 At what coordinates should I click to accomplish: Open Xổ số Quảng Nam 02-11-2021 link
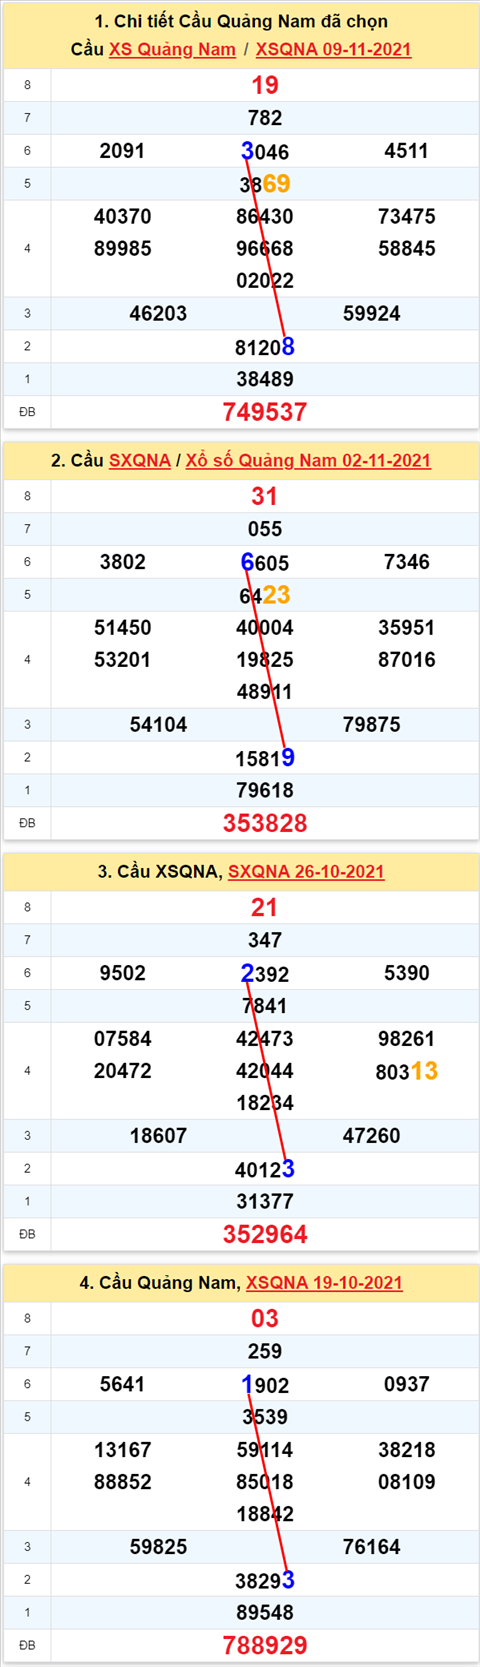tap(308, 460)
